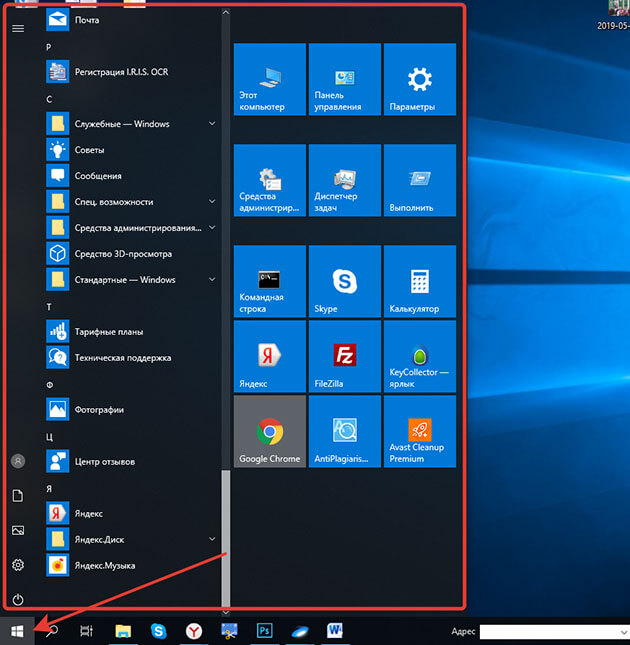Expand the Служебные — Windows folder
Viewport: 630px width, 645px height.
[212, 123]
